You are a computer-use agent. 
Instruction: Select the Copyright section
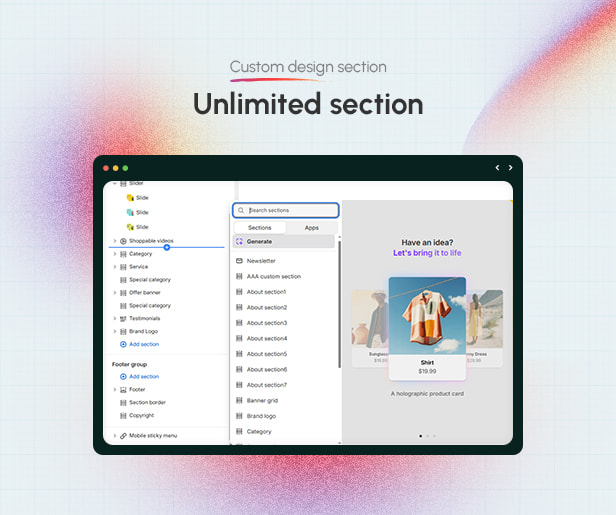click(x=141, y=415)
